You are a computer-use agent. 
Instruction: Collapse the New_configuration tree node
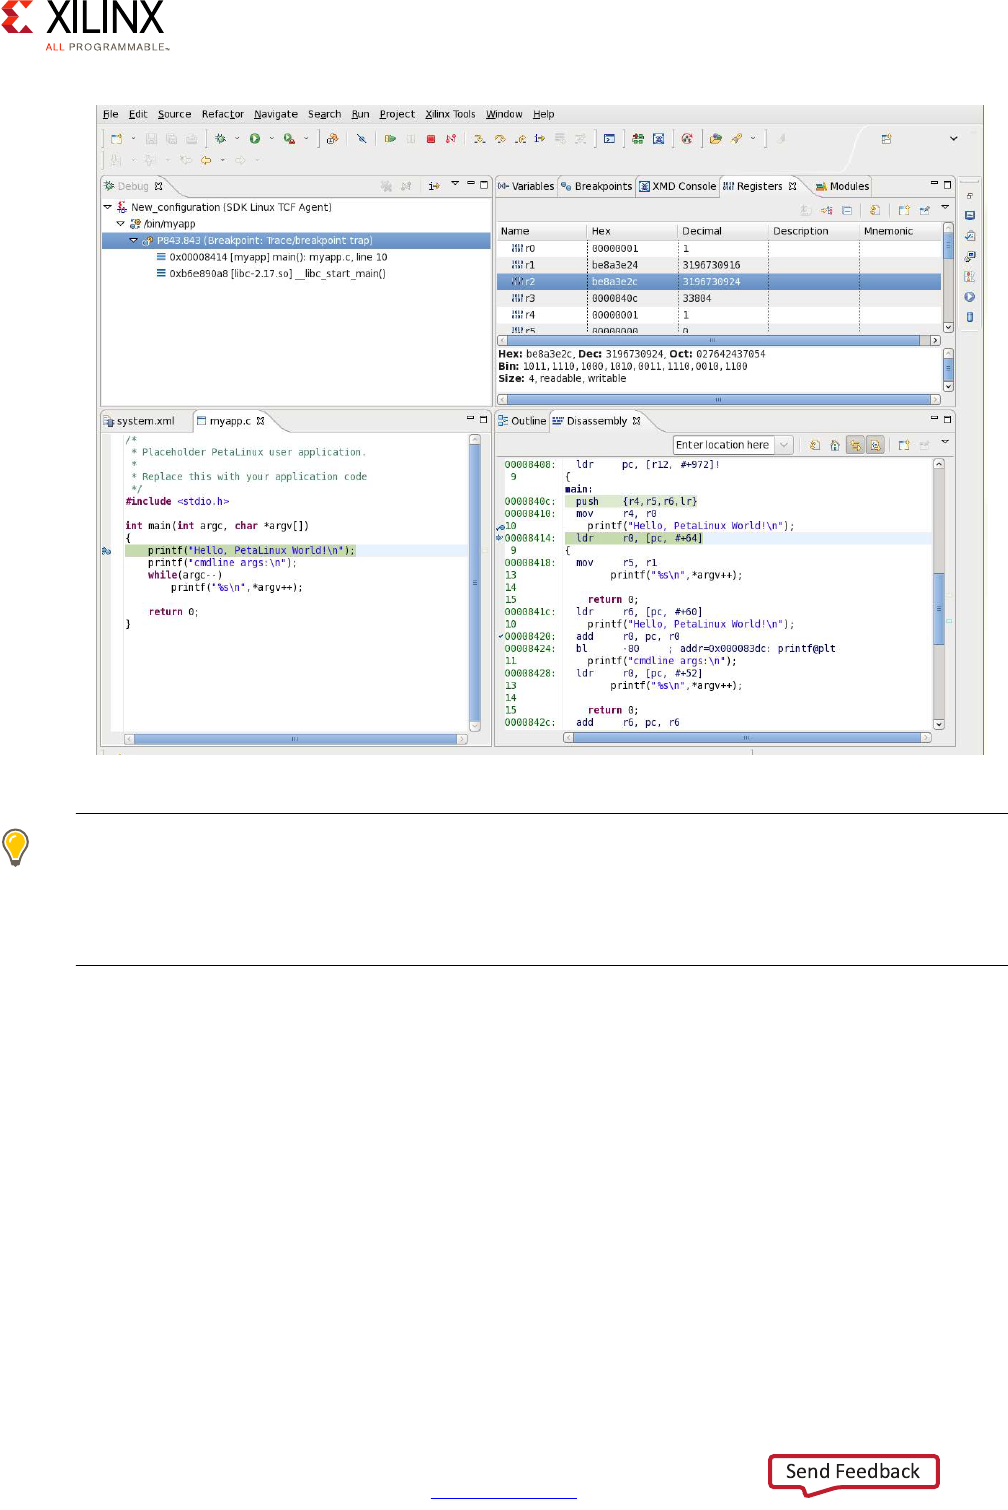pyautogui.click(x=108, y=207)
